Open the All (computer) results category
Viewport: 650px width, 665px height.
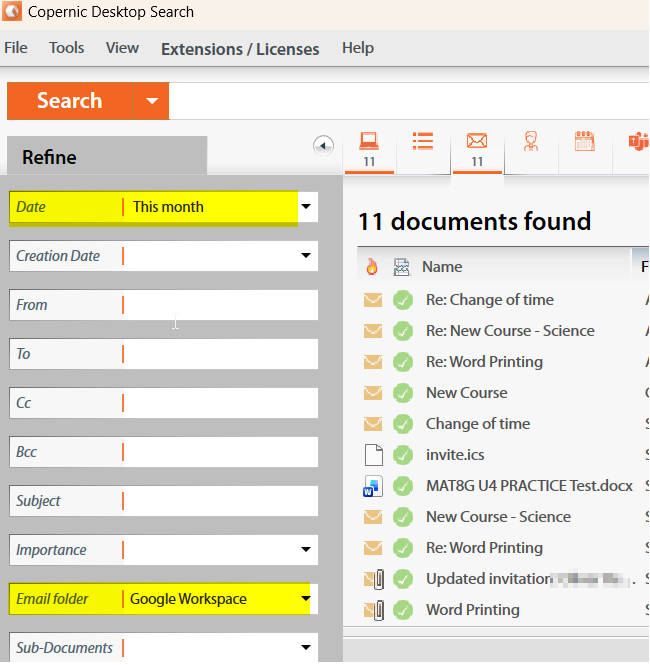(369, 148)
